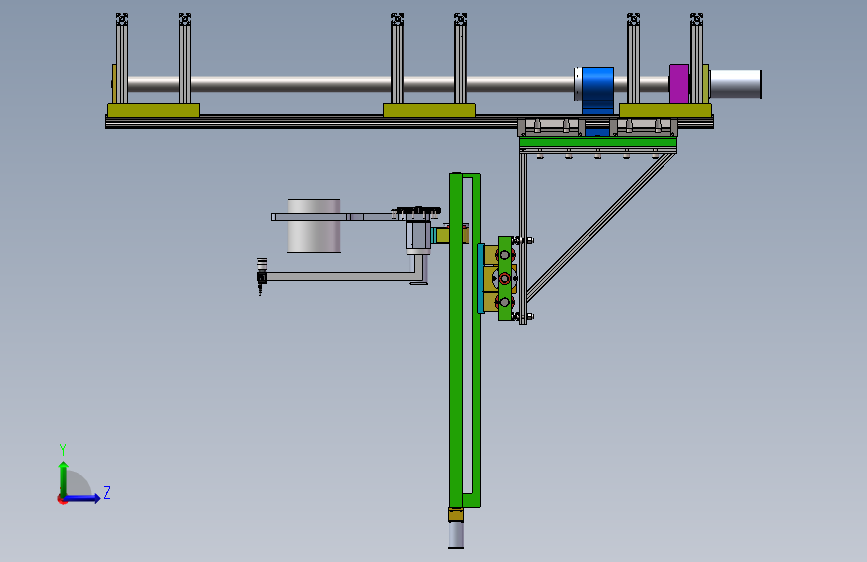Select the rightmost yellow base block under magenta disc
This screenshot has height=562, width=867.
pos(665,110)
